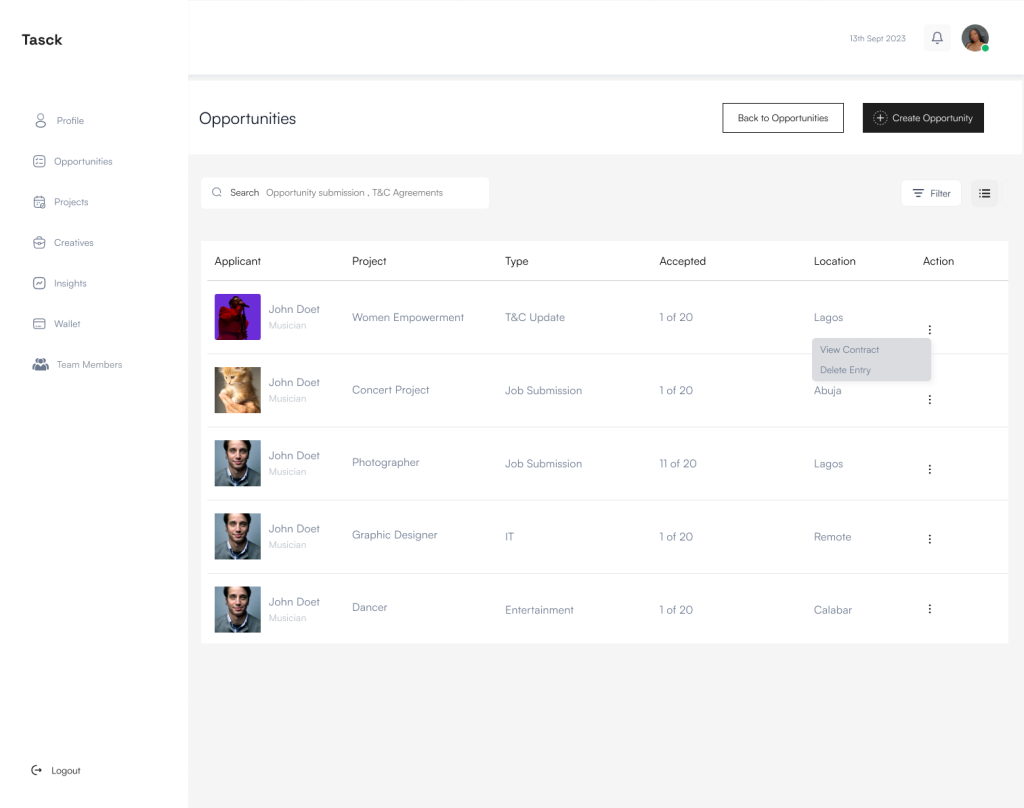Click Back to Opportunities button
Viewport: 1024px width, 808px height.
coord(783,118)
